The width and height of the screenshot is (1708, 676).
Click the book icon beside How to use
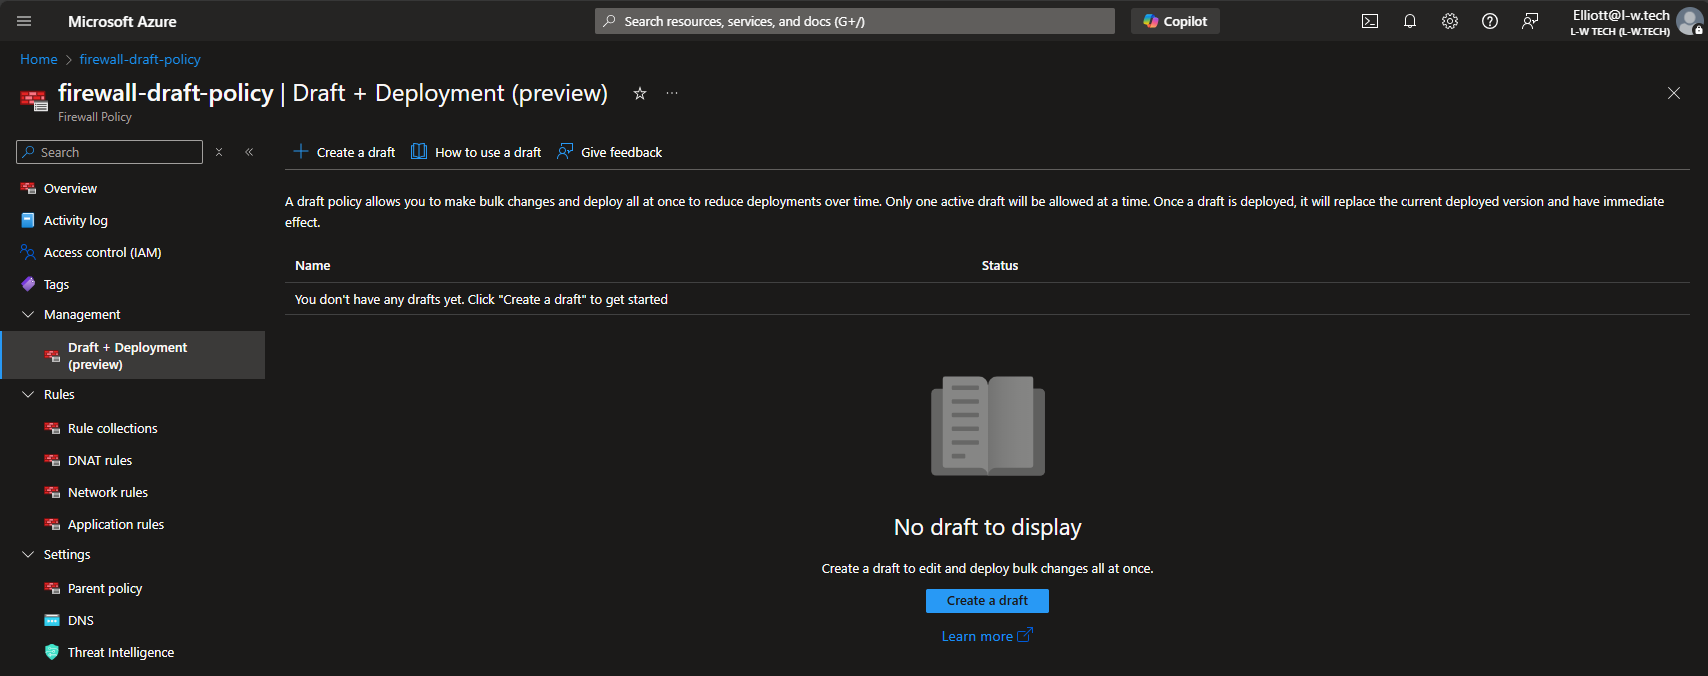419,151
